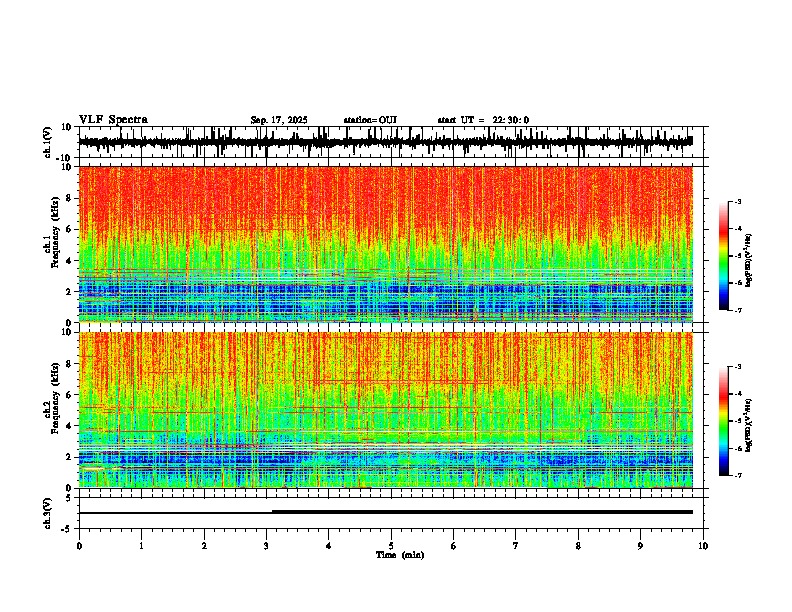Click the ch.1 colorbar log(PSD) unit label
Screen dimensions: 792x612
click(x=748, y=260)
